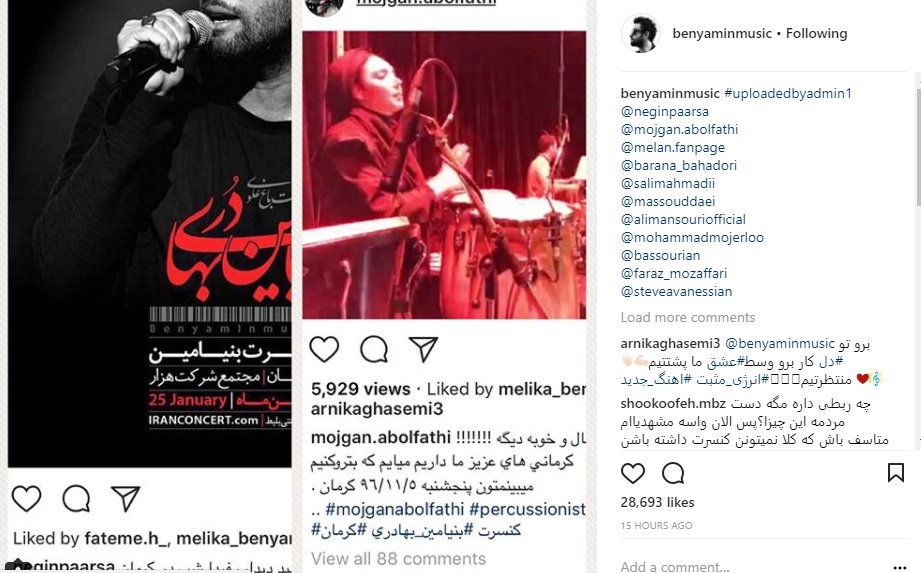Open comment bubble under concert poster
Screen dimensions: 921x573
pos(76,499)
